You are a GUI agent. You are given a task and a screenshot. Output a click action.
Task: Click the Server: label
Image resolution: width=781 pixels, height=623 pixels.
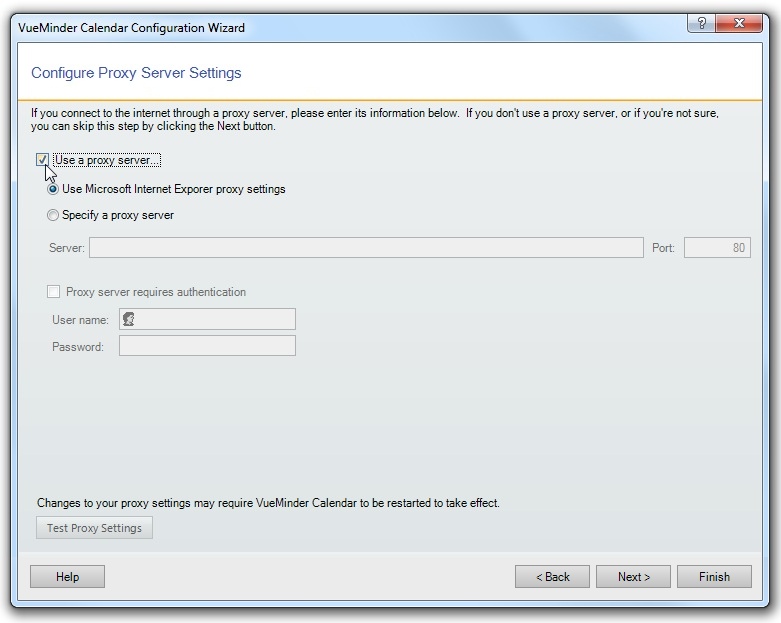[x=67, y=248]
